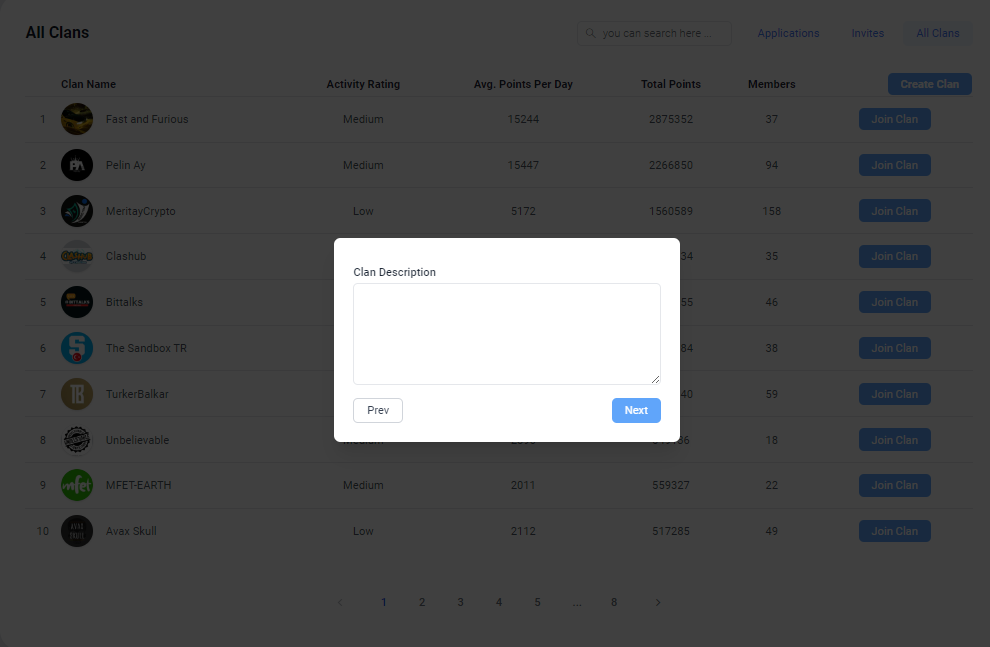Join The Sandbox TR clan
The height and width of the screenshot is (647, 990).
[x=895, y=348]
